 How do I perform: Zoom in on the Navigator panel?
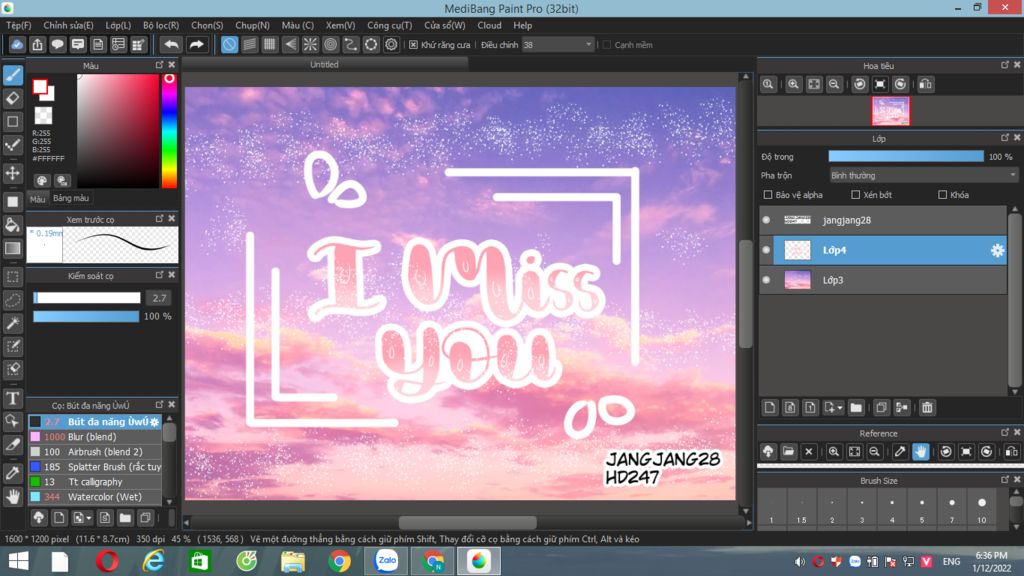[793, 84]
